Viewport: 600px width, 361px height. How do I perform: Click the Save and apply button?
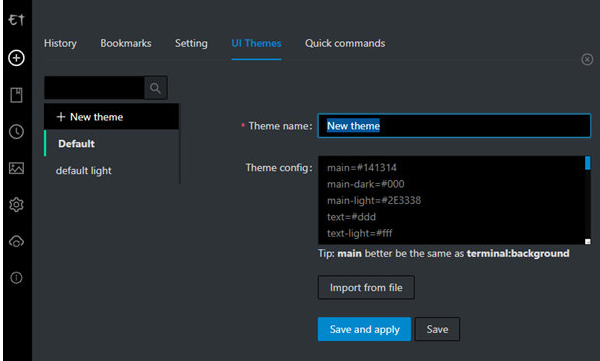coord(364,329)
